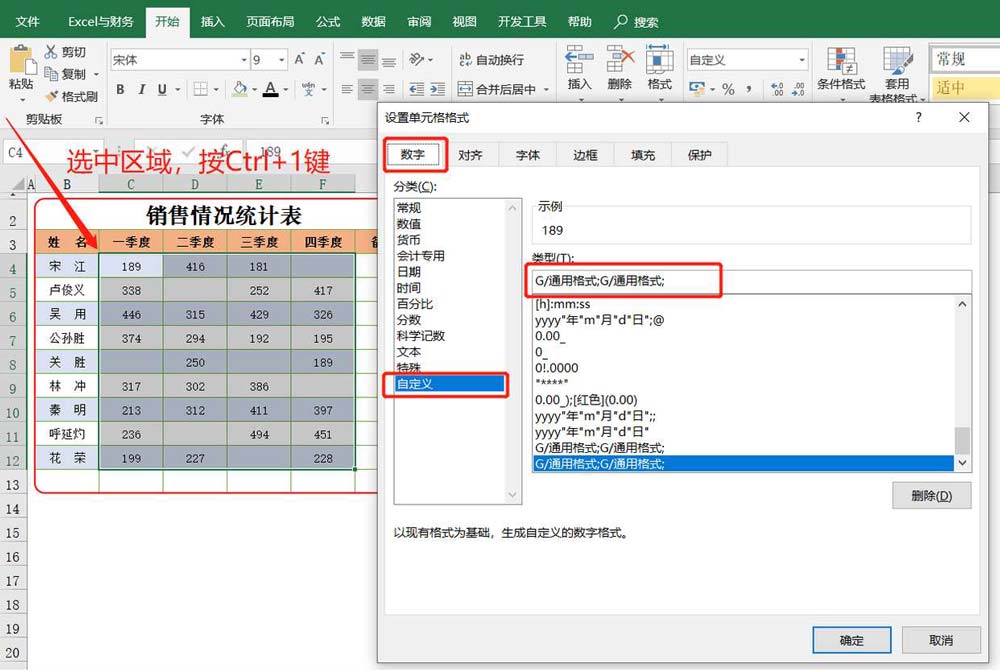Viewport: 1000px width, 670px height.
Task: Expand the font color dropdown arrow
Action: pyautogui.click(x=286, y=90)
